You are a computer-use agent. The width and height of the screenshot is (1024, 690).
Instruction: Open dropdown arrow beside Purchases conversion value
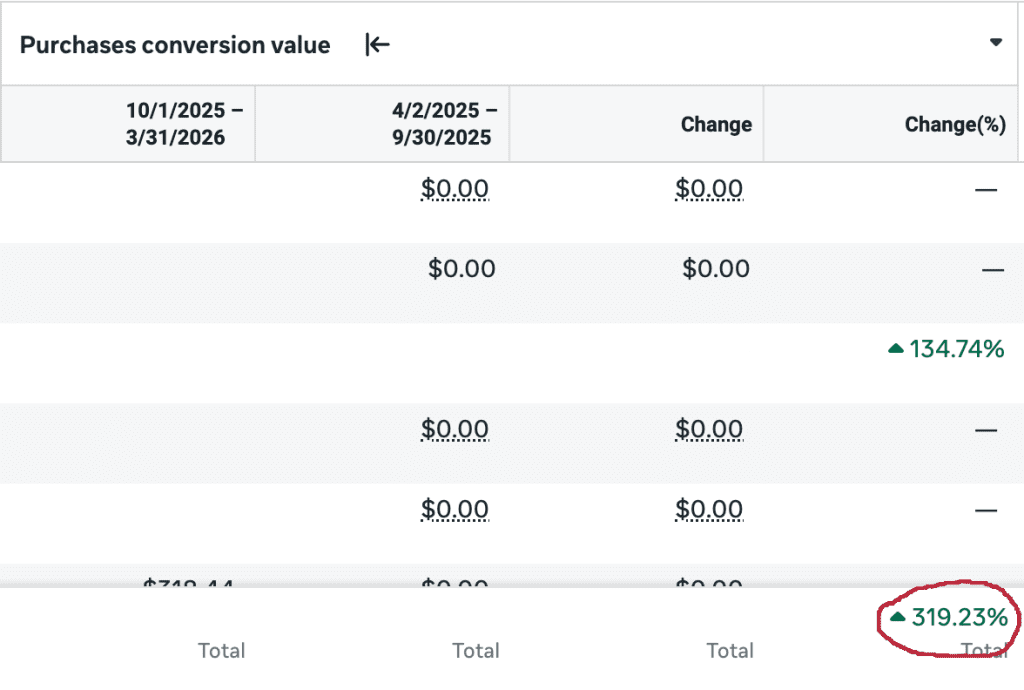tap(995, 42)
